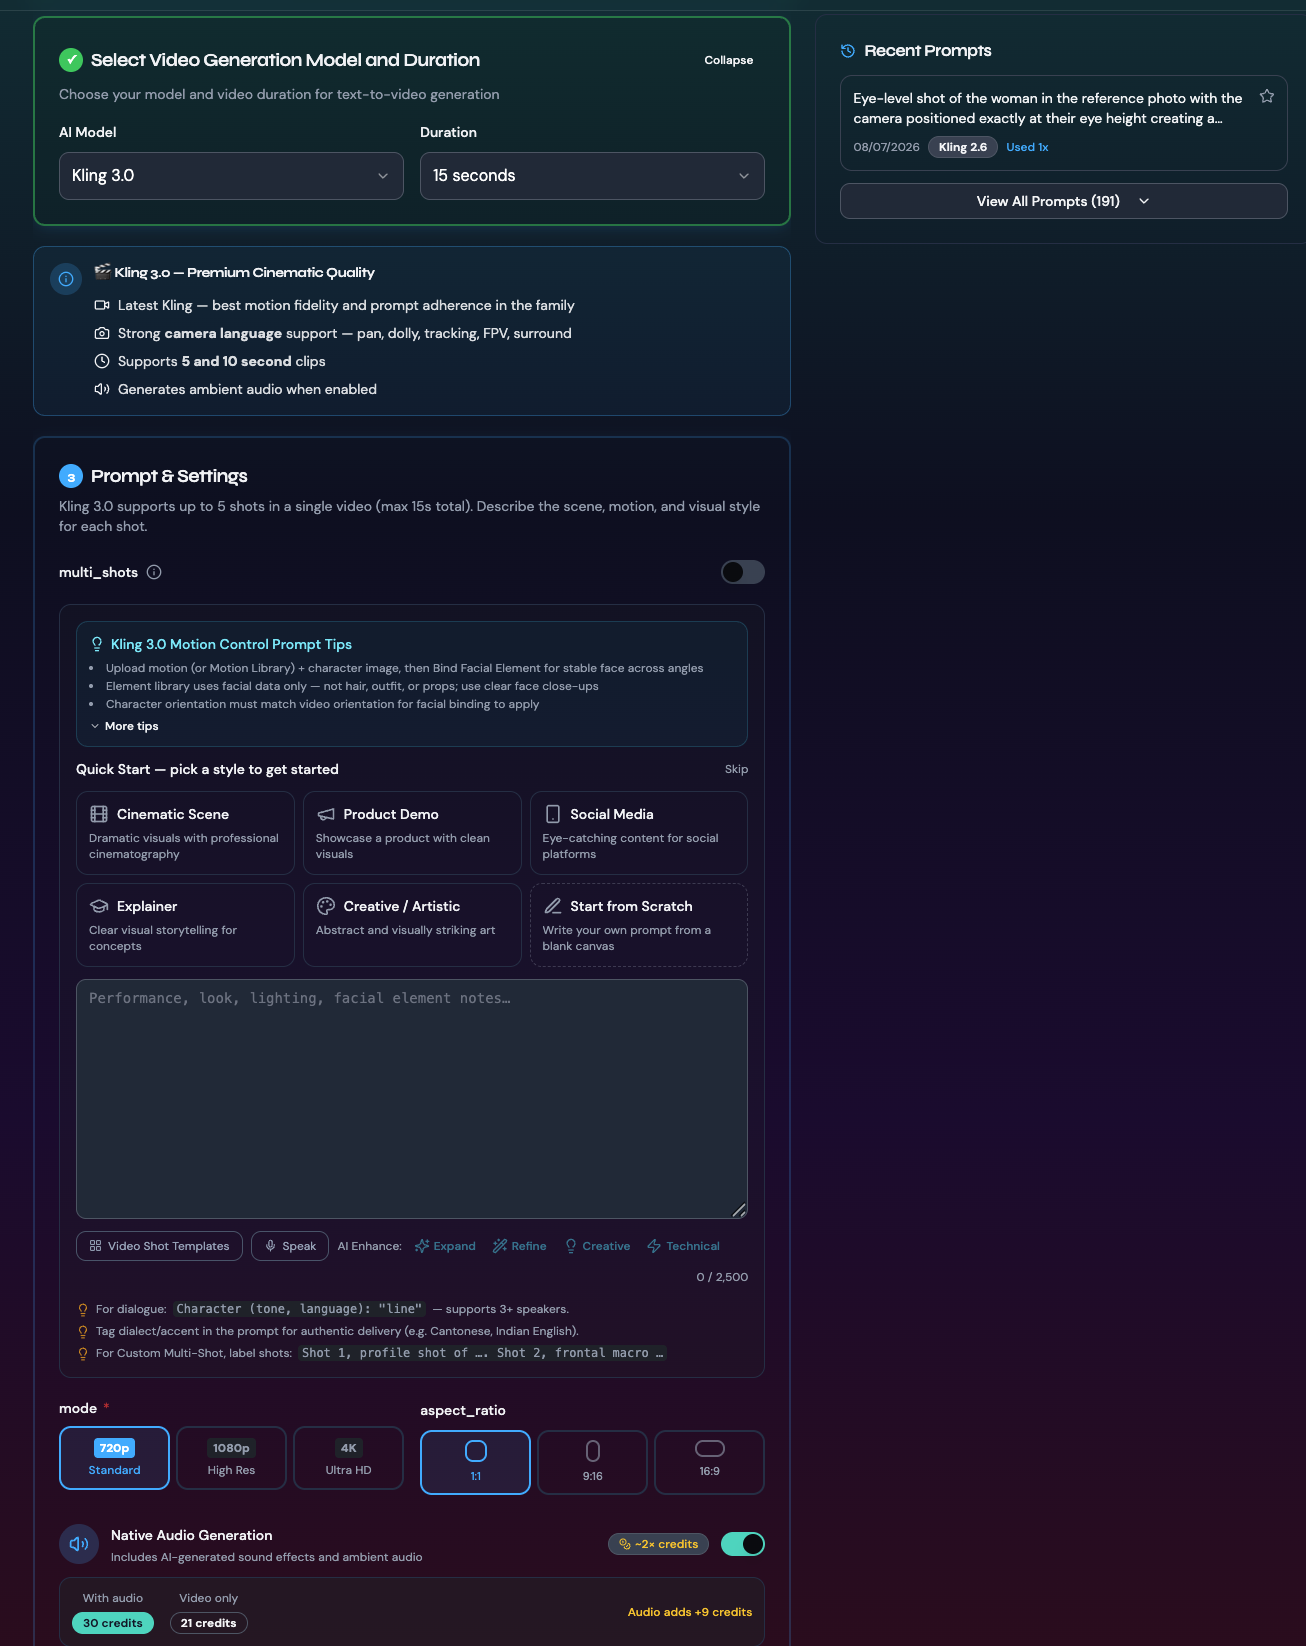Screen dimensions: 1306x1646
Task: Click the Refine magic wand icon
Action: [x=500, y=1246]
